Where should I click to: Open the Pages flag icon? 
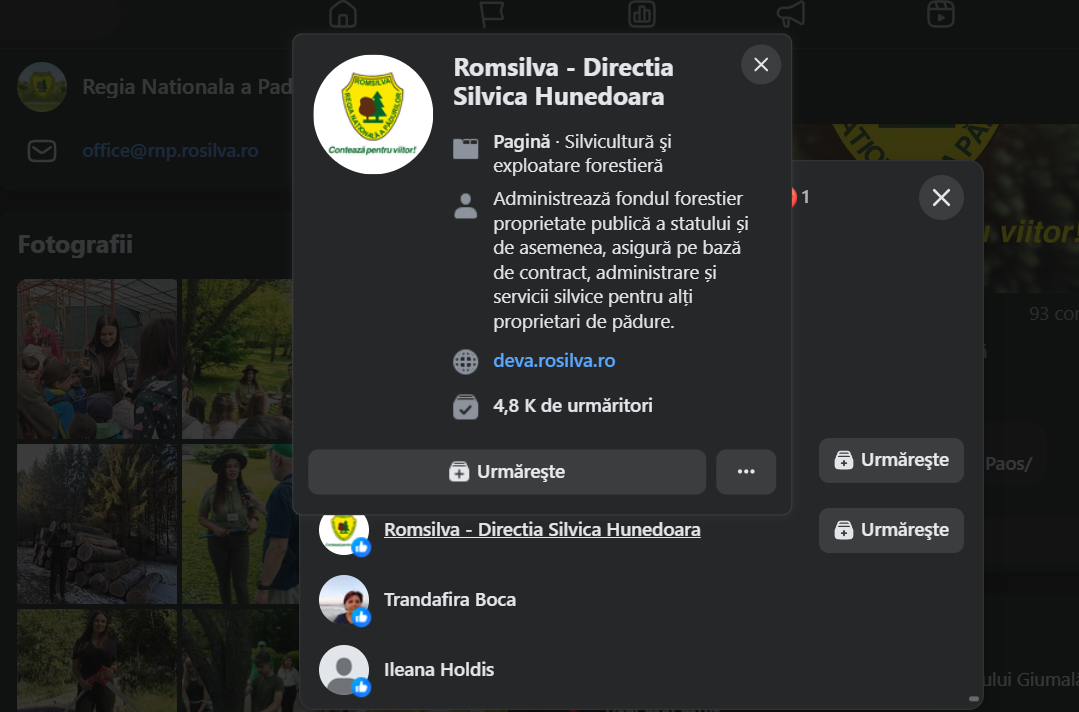coord(492,14)
